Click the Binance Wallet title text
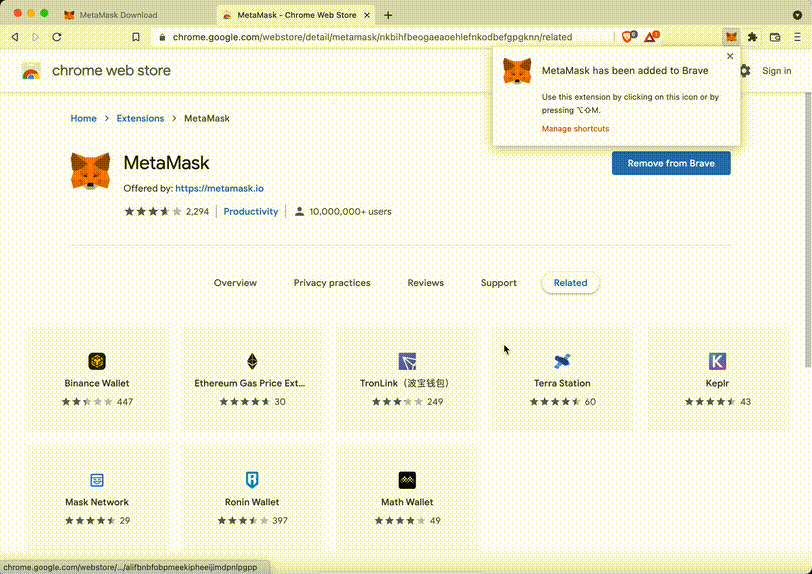Image resolution: width=812 pixels, height=574 pixels. coord(97,383)
